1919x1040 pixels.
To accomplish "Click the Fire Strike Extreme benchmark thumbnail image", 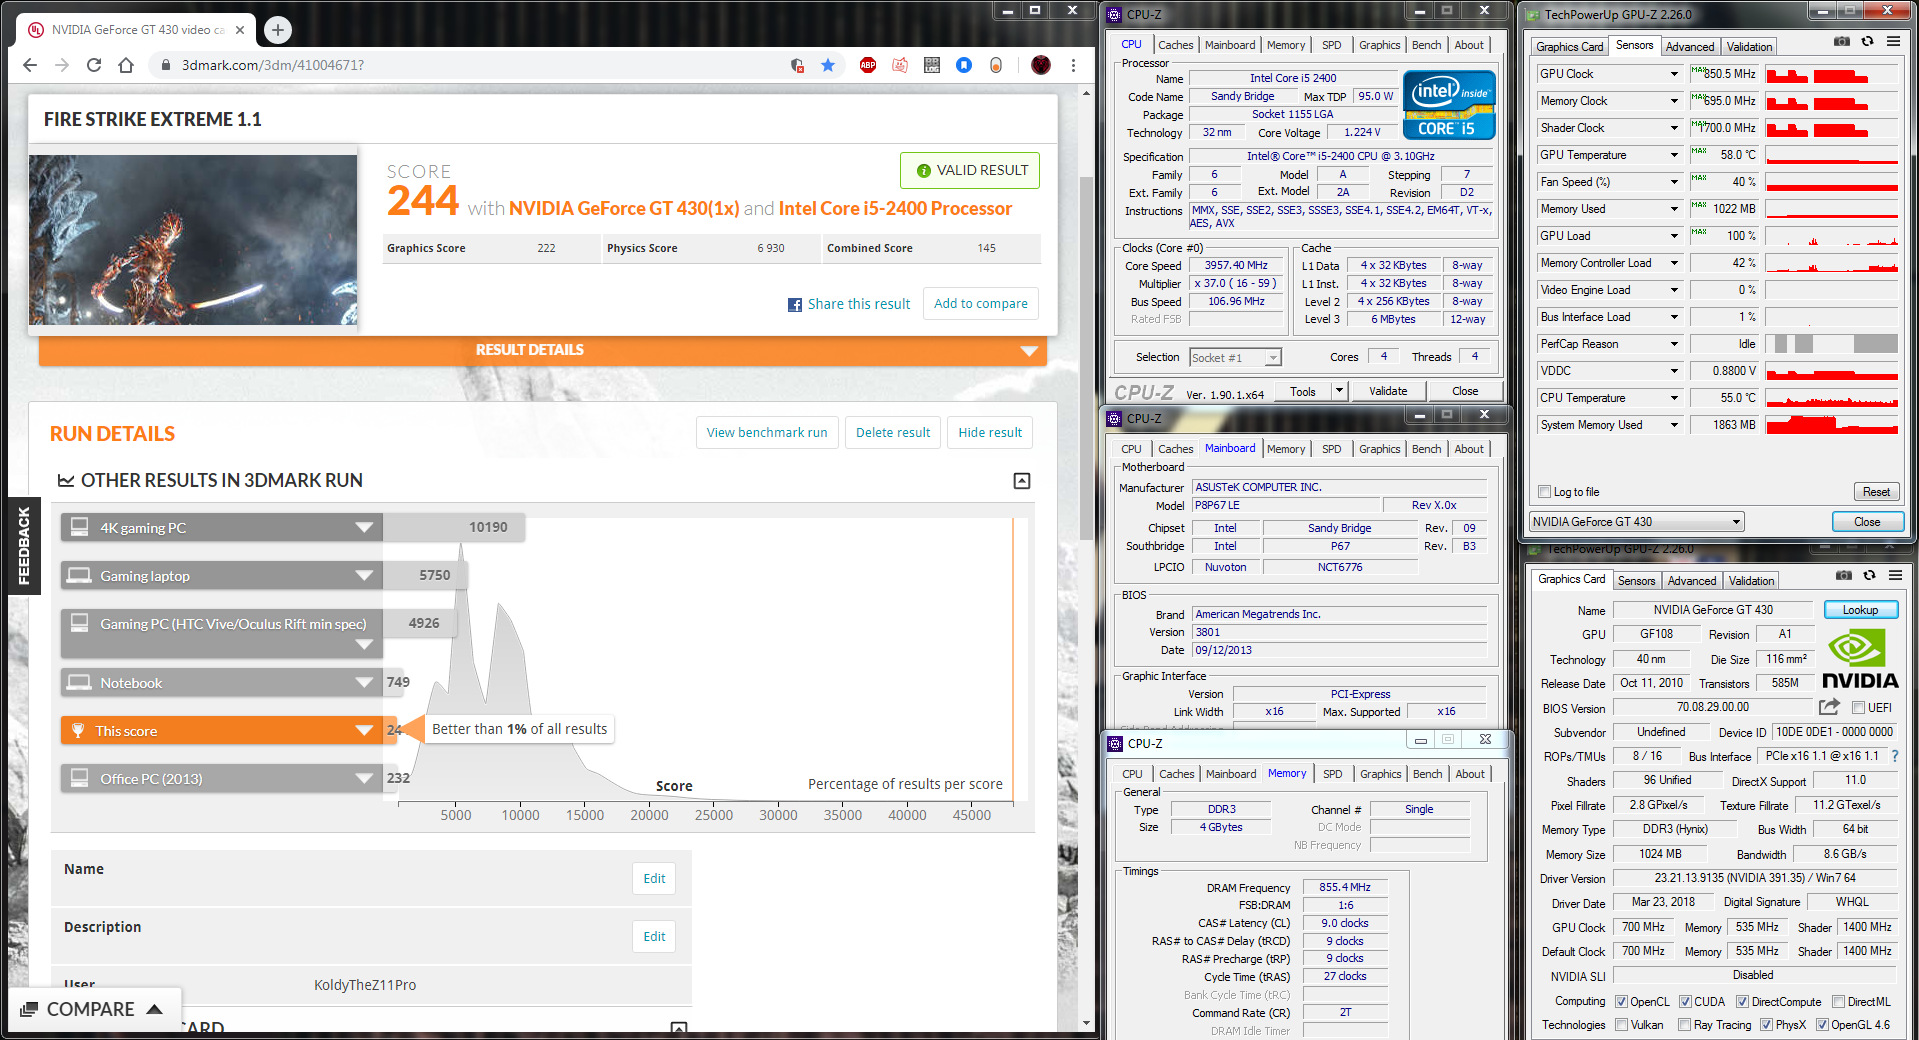I will tap(193, 240).
